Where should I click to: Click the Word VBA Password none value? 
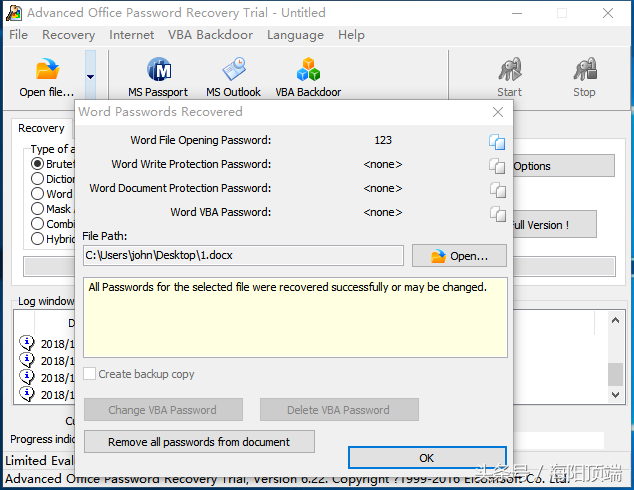(383, 212)
